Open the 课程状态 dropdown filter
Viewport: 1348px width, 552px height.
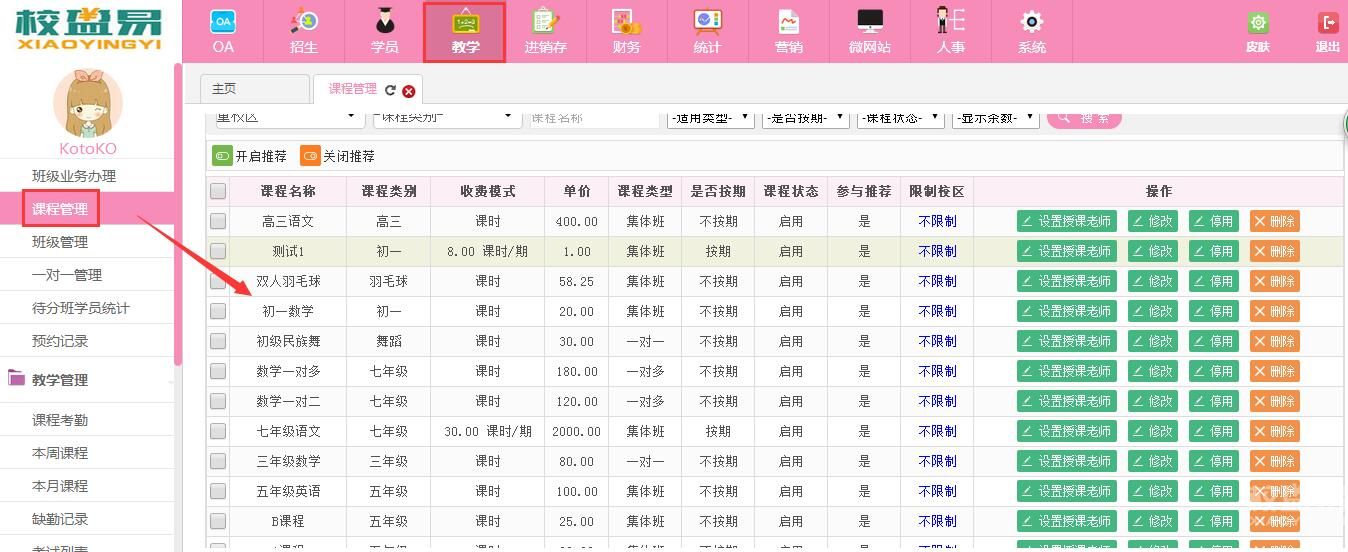(901, 118)
